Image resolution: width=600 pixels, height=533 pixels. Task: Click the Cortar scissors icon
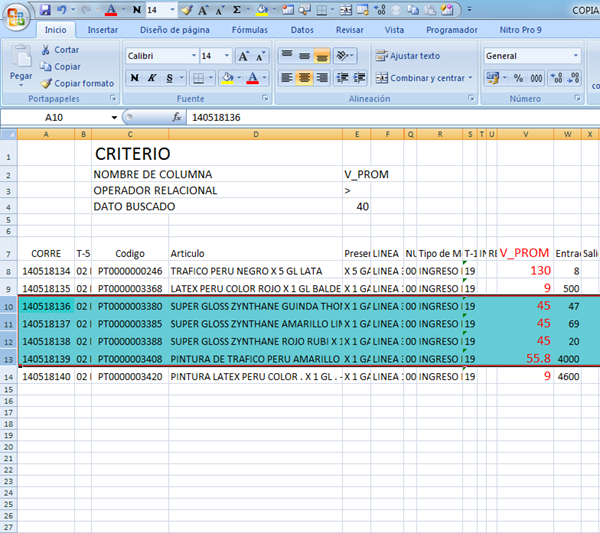[x=45, y=50]
